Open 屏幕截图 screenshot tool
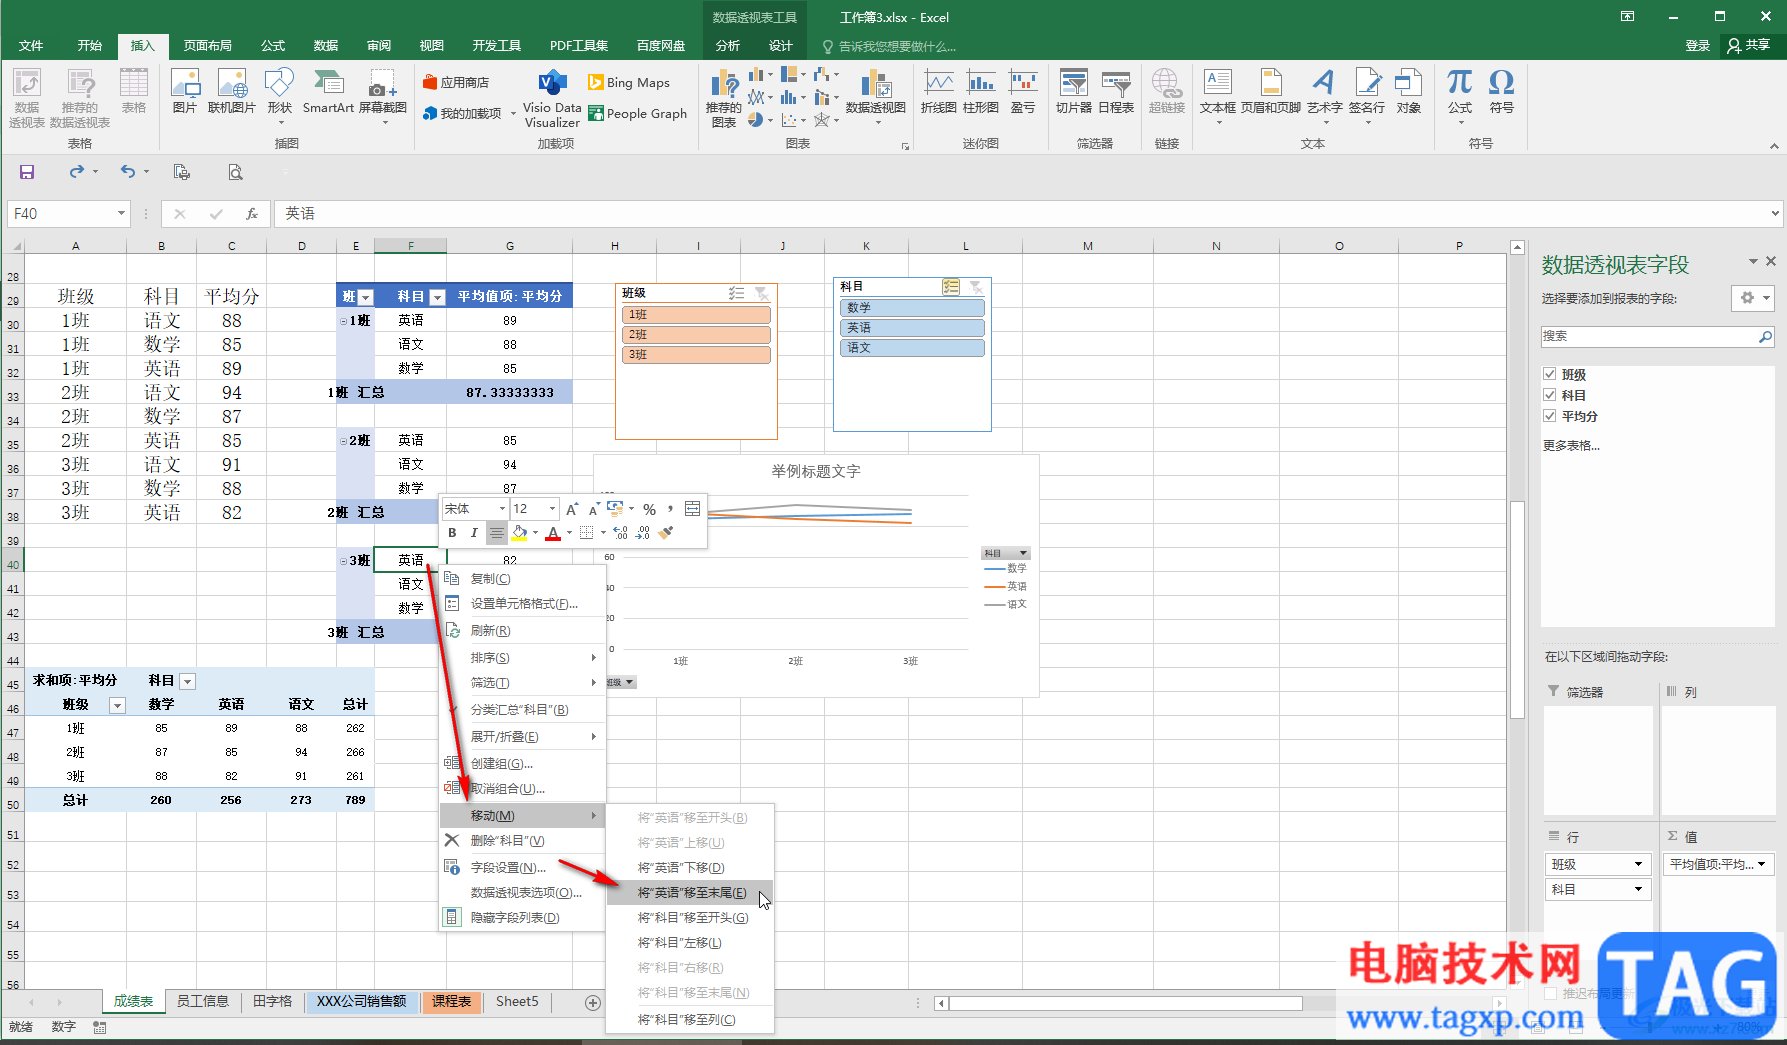1787x1045 pixels. pyautogui.click(x=383, y=96)
